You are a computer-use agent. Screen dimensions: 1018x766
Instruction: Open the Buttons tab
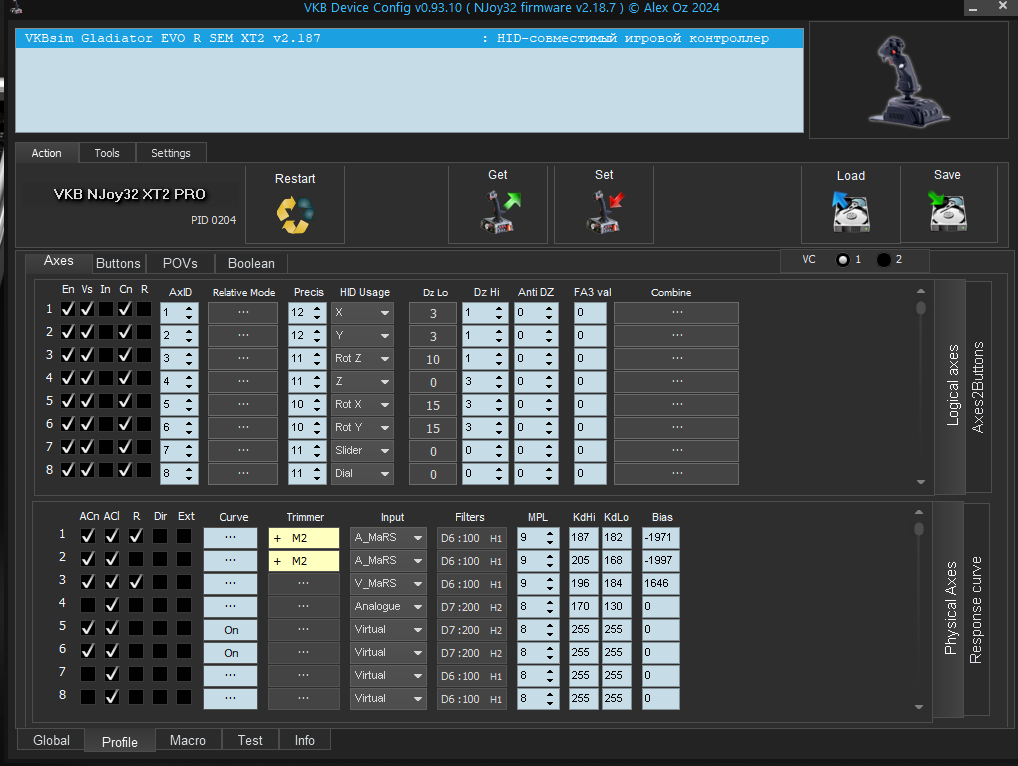click(118, 263)
